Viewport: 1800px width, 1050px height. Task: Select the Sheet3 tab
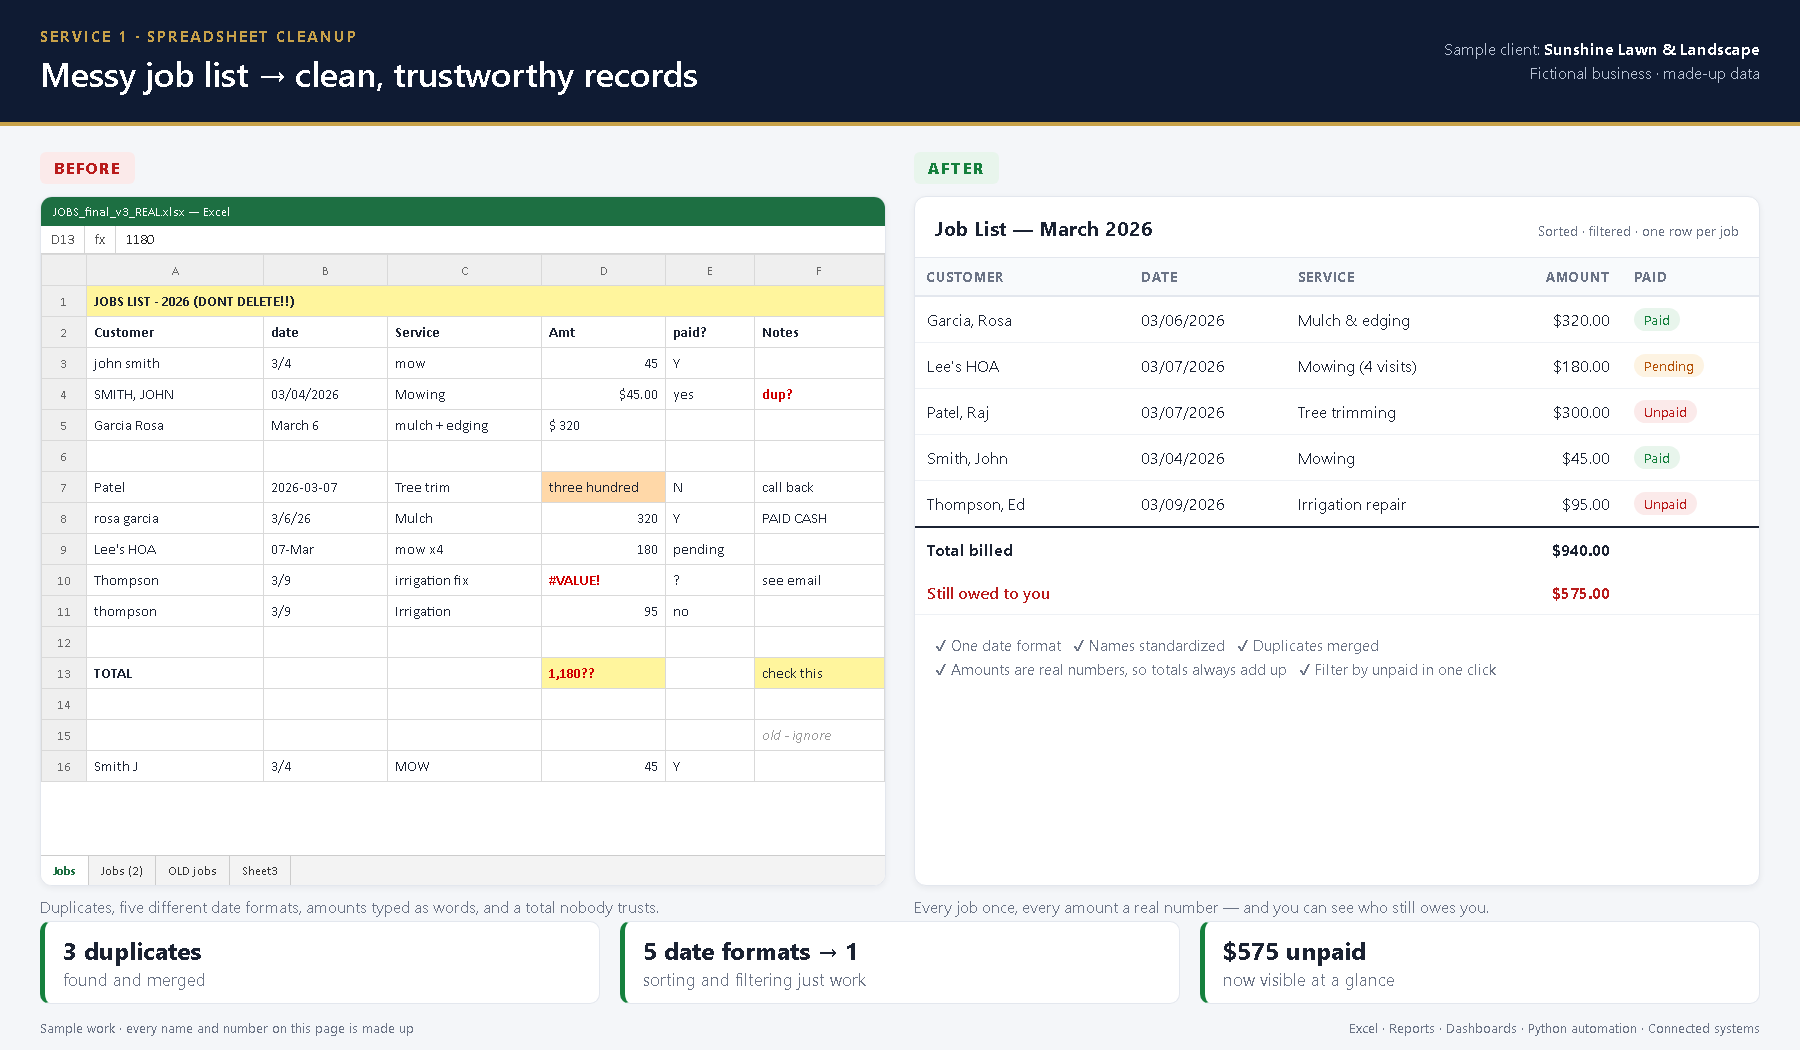(260, 871)
